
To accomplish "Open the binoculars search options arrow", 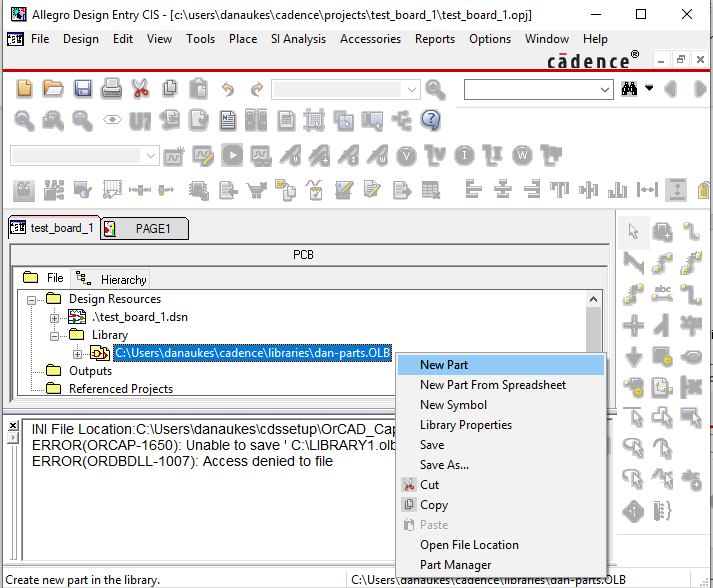I will (649, 88).
